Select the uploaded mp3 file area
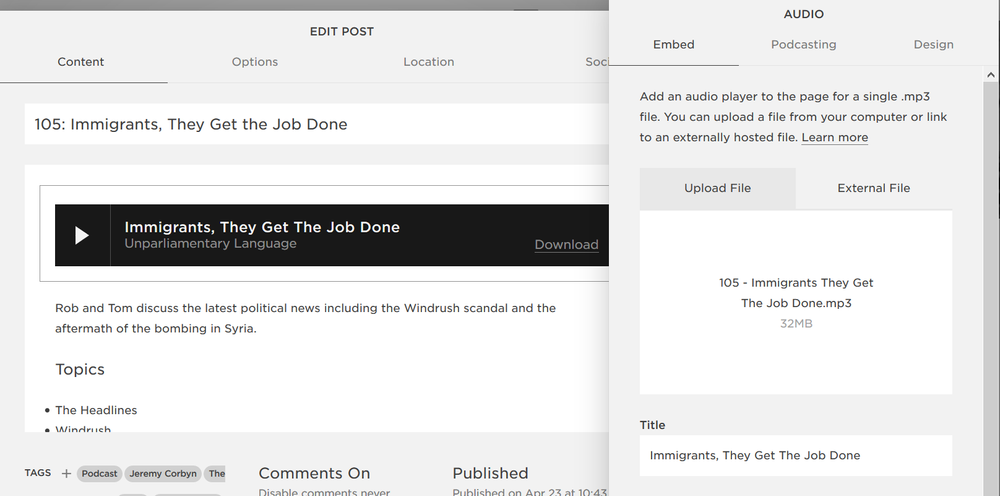1000x496 pixels. tap(796, 303)
